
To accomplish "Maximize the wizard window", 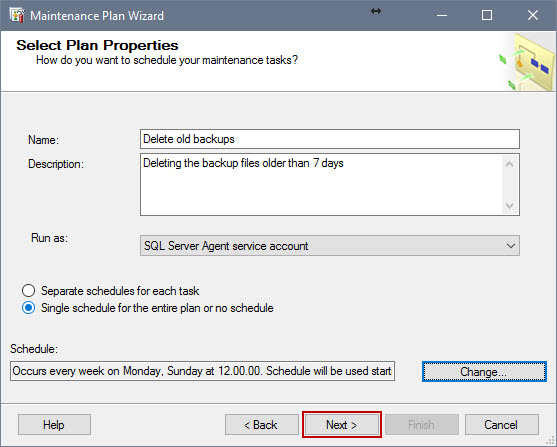I will point(487,16).
